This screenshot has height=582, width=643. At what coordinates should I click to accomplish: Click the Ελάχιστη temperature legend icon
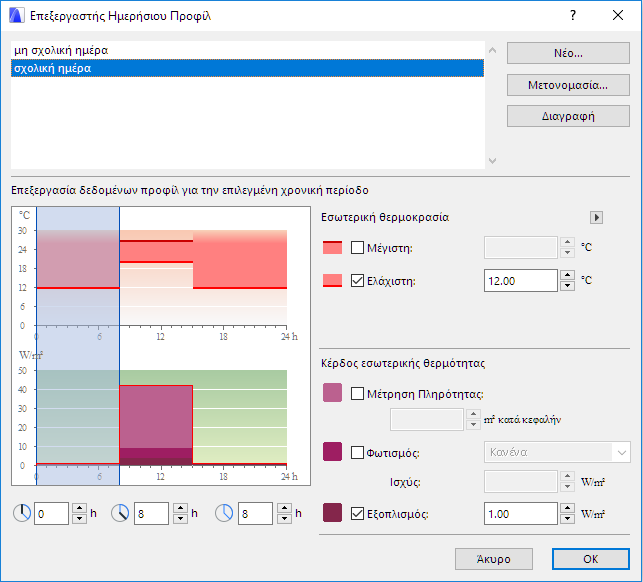click(333, 281)
